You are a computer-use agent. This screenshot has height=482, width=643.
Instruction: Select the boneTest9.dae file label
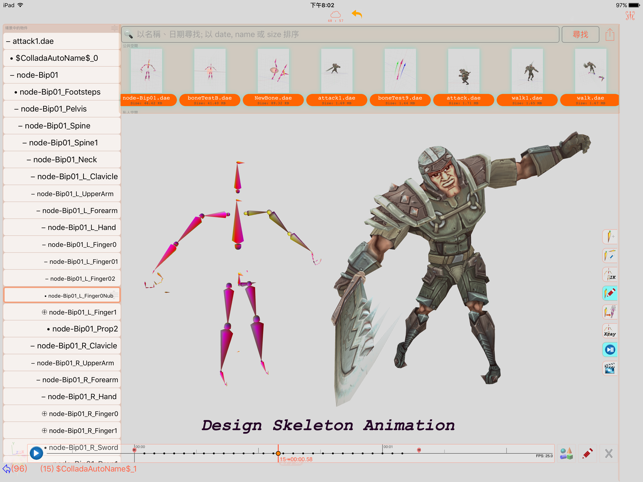pyautogui.click(x=400, y=100)
